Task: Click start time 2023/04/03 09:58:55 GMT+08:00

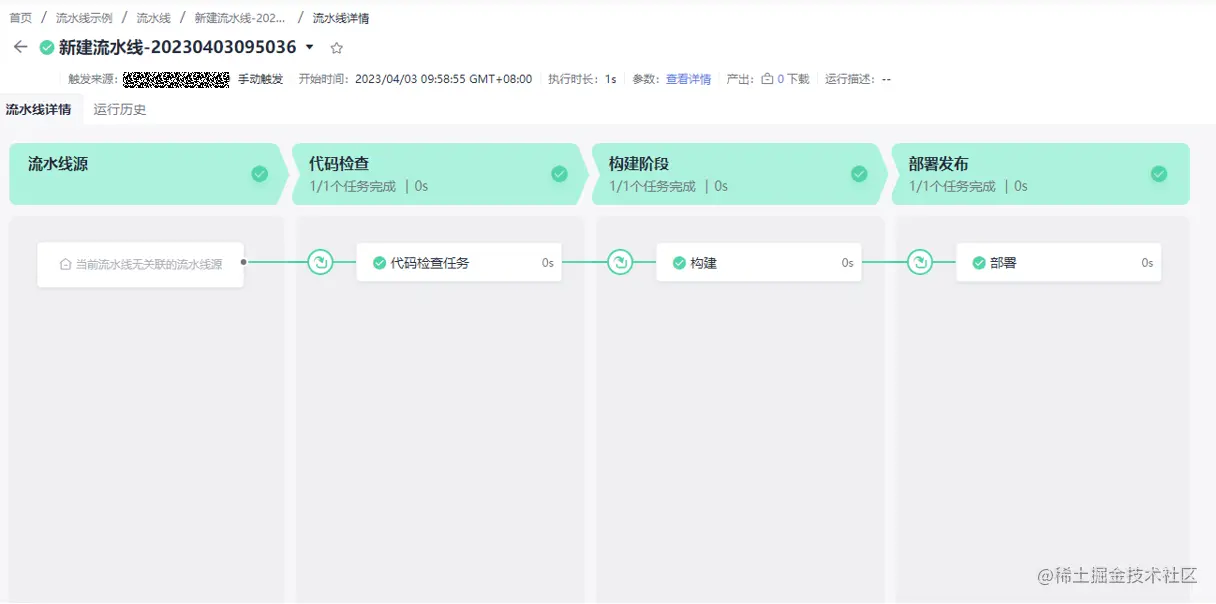Action: pos(443,79)
